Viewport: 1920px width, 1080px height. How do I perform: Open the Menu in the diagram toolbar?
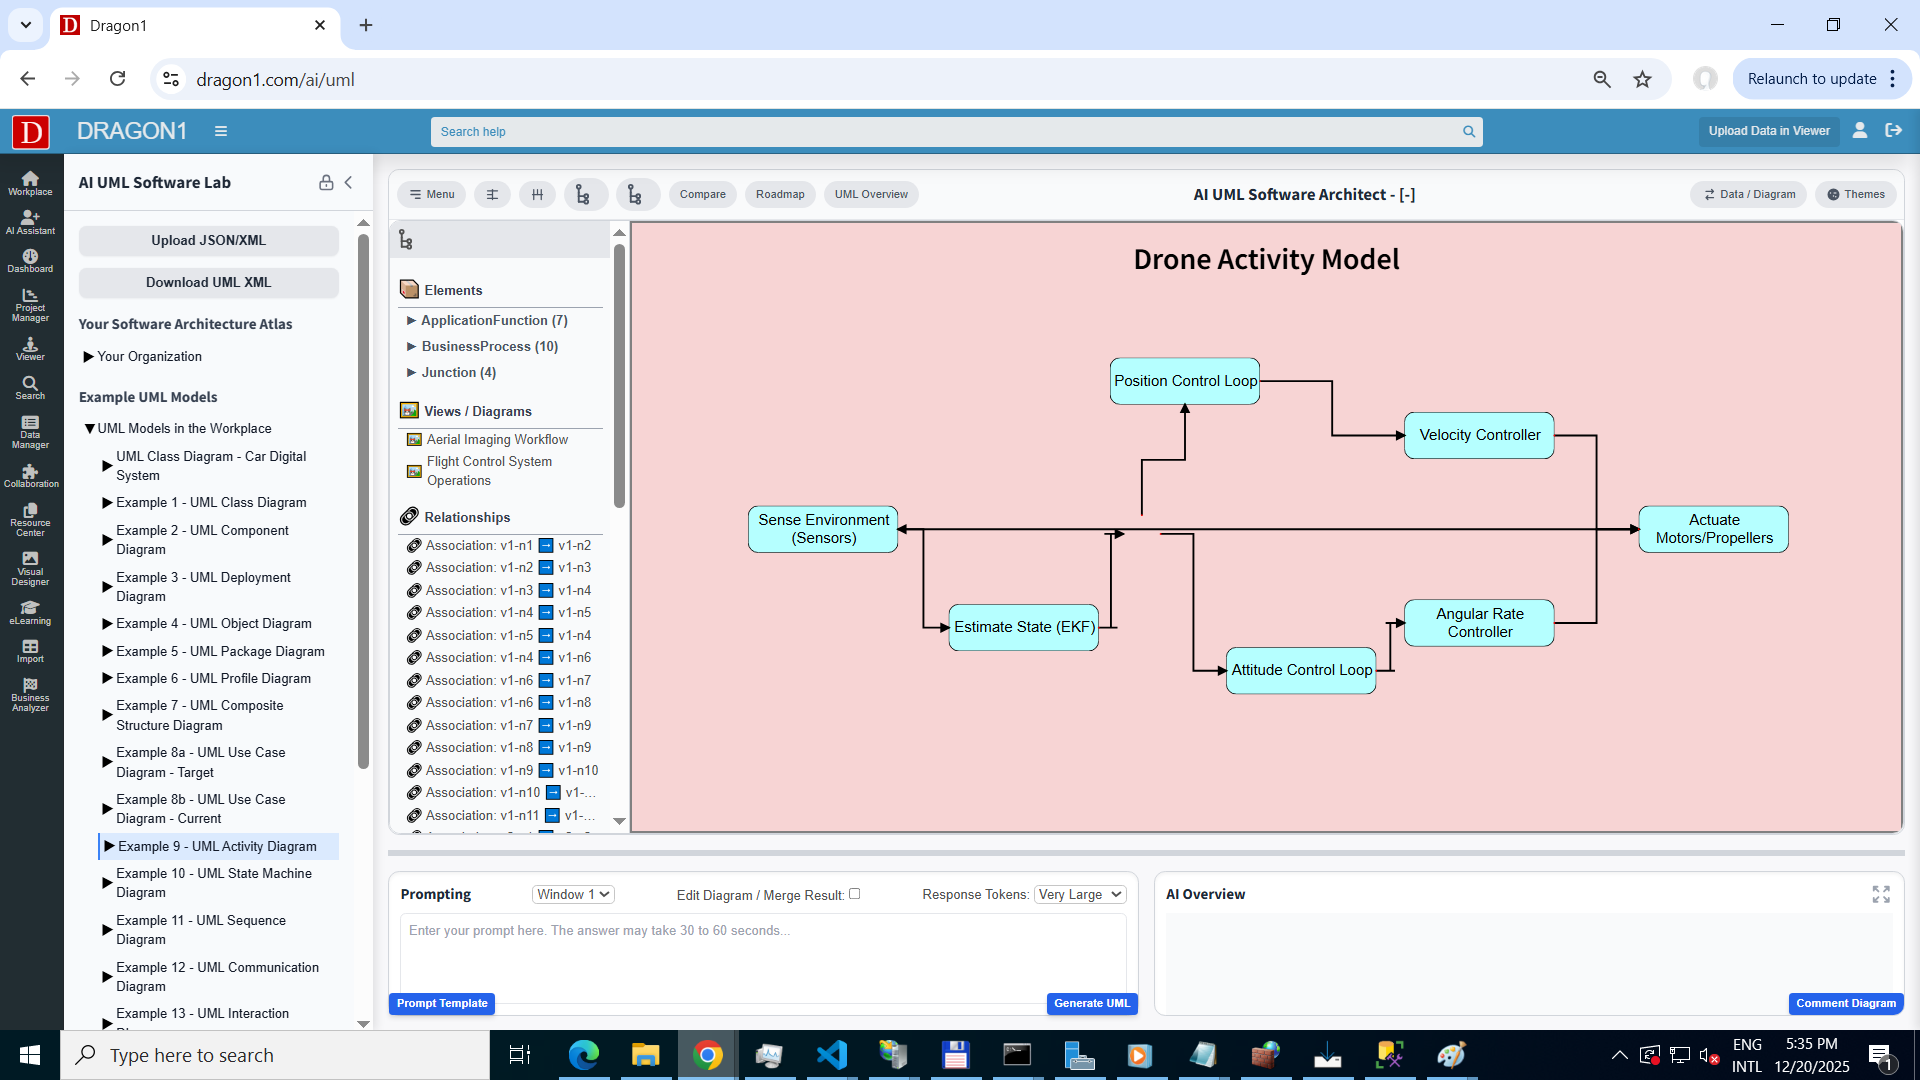click(x=431, y=194)
